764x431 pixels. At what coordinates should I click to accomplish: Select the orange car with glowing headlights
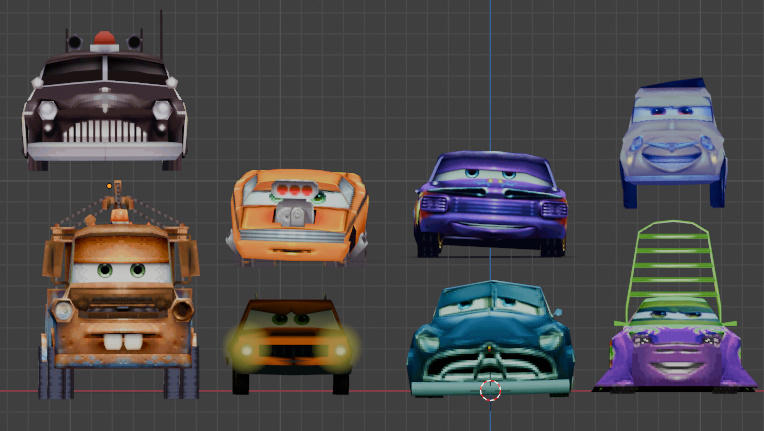[291, 345]
